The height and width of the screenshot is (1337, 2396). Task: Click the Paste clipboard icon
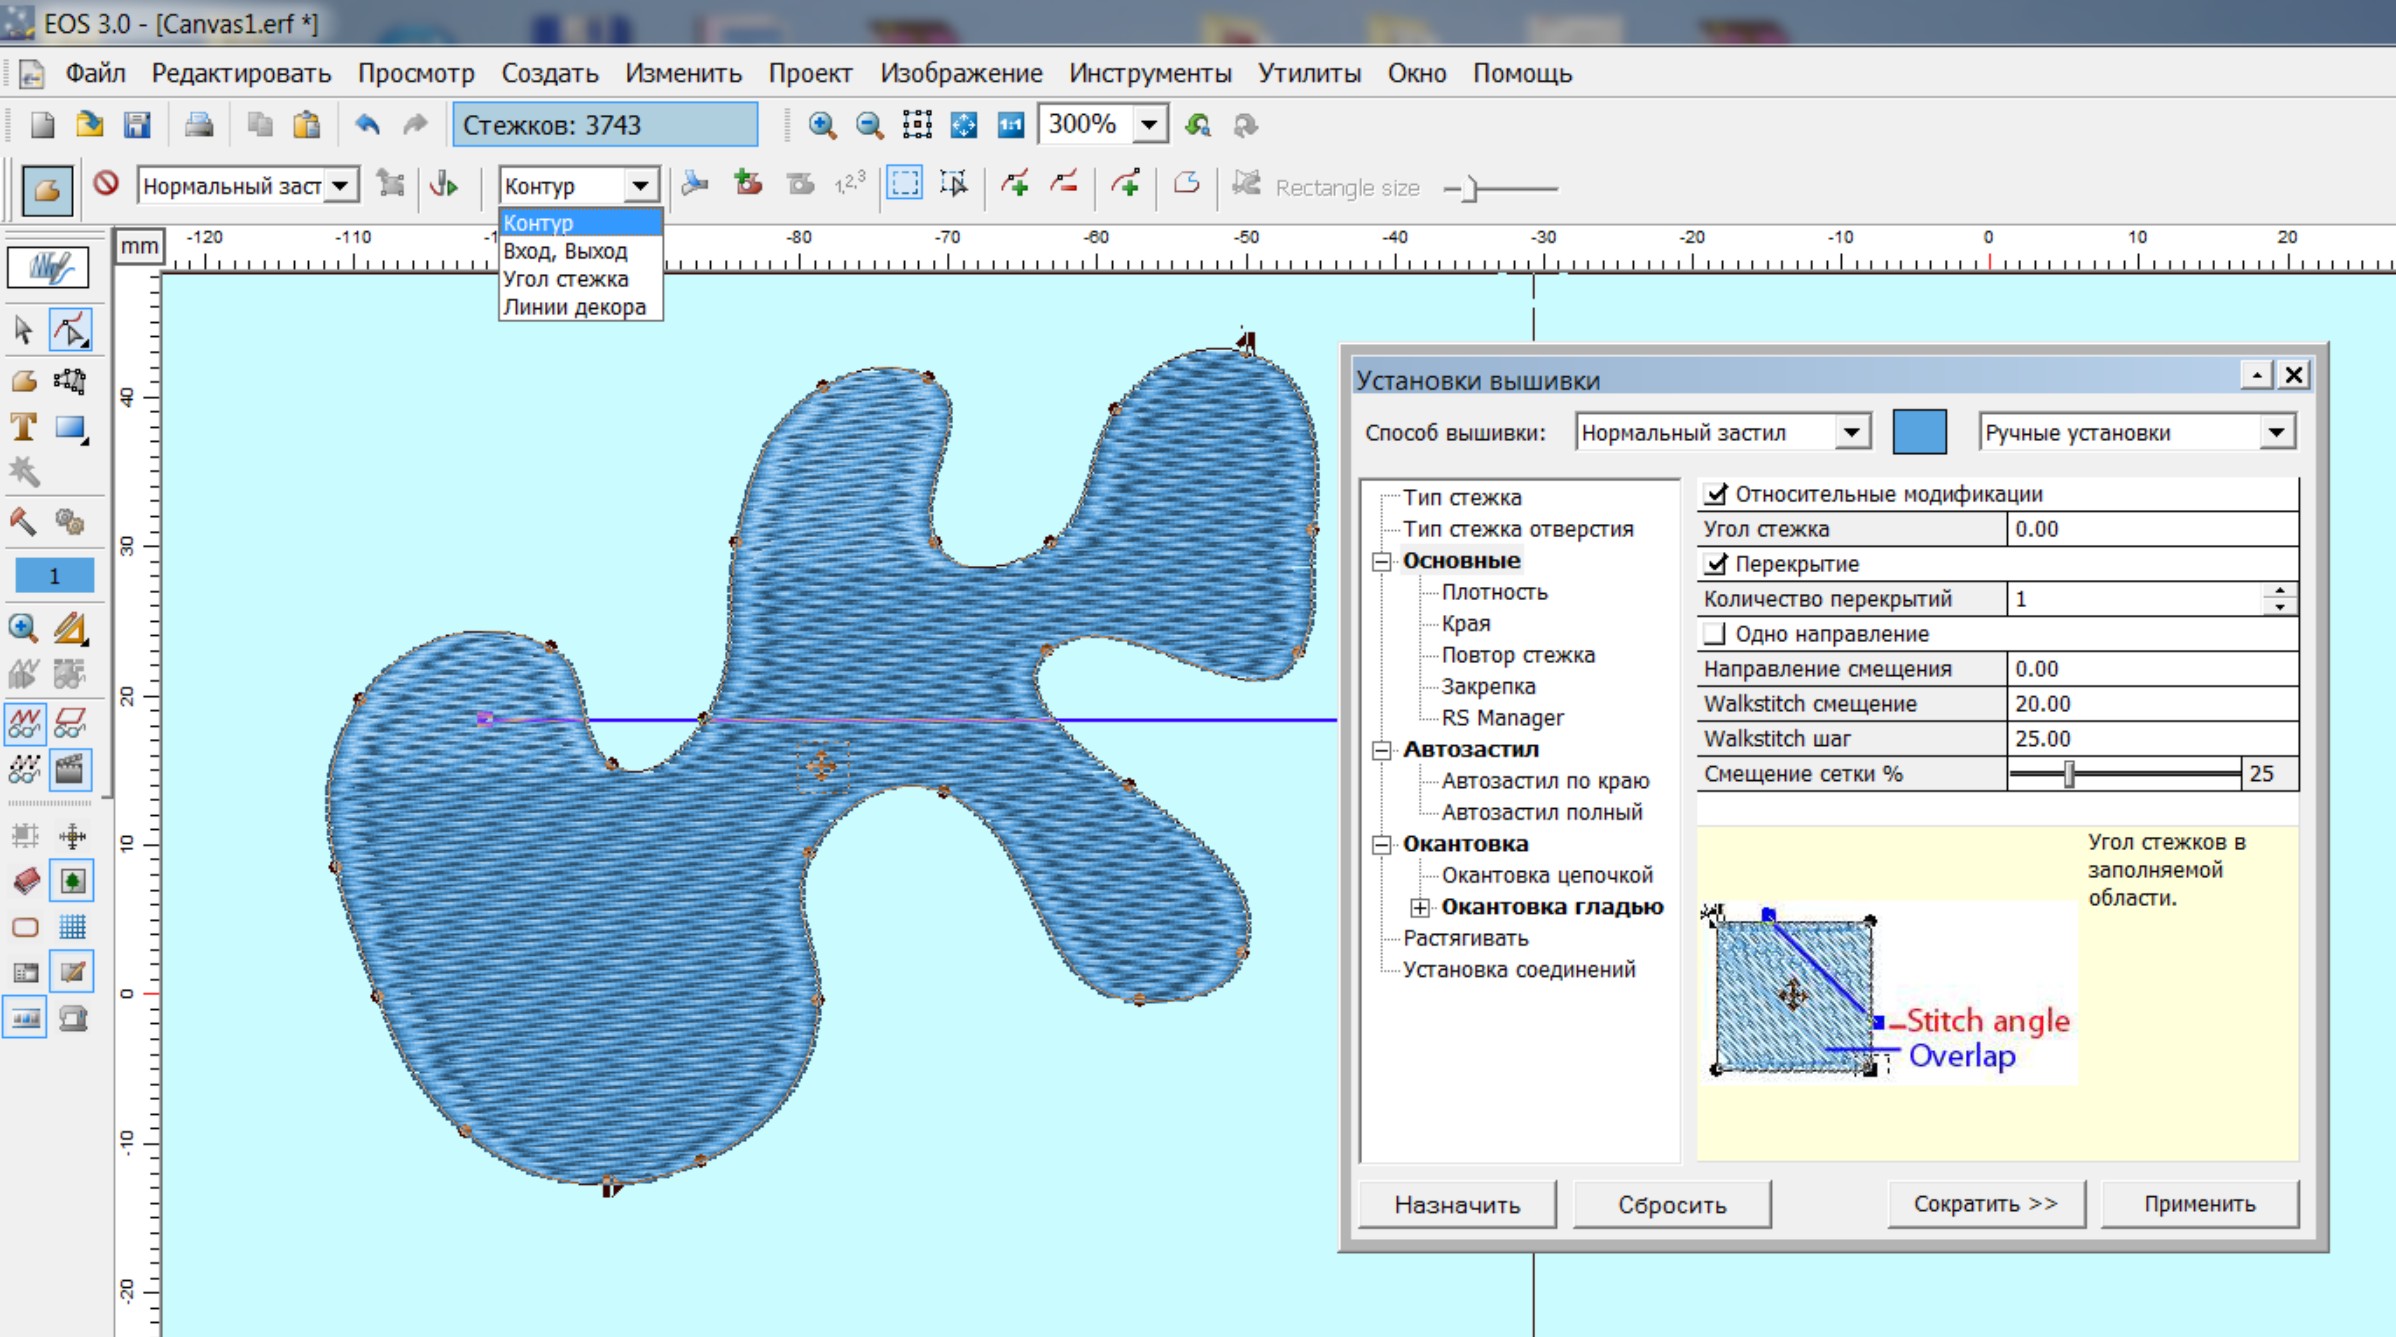[x=306, y=125]
